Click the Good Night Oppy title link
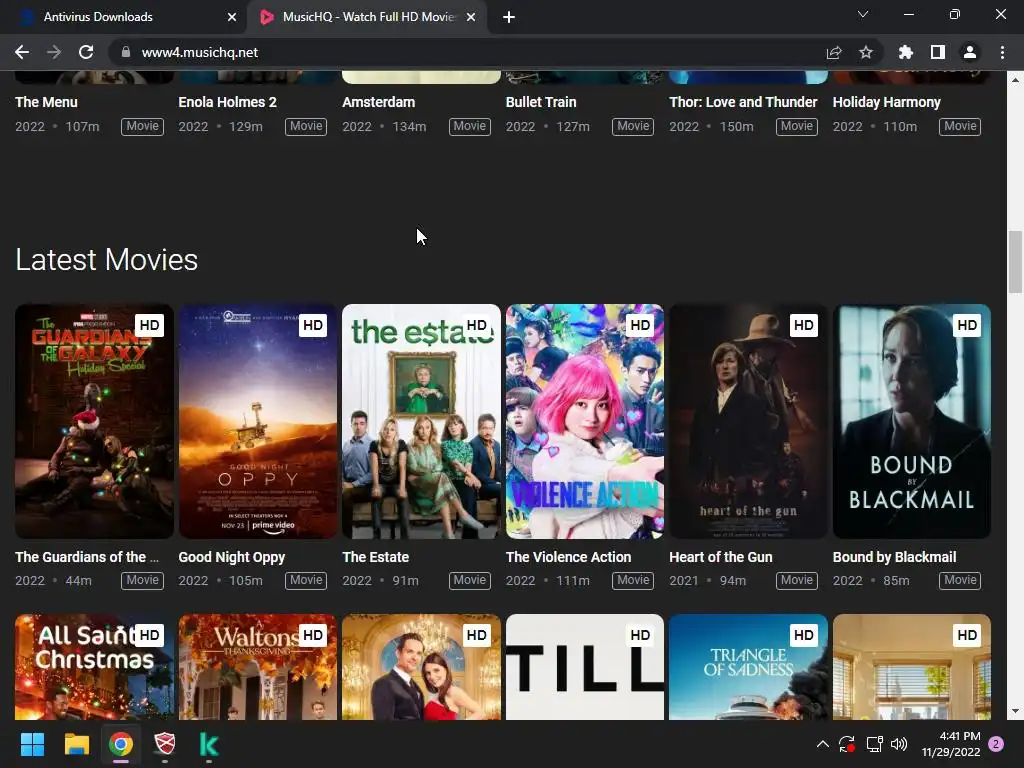1024x768 pixels. tap(232, 557)
